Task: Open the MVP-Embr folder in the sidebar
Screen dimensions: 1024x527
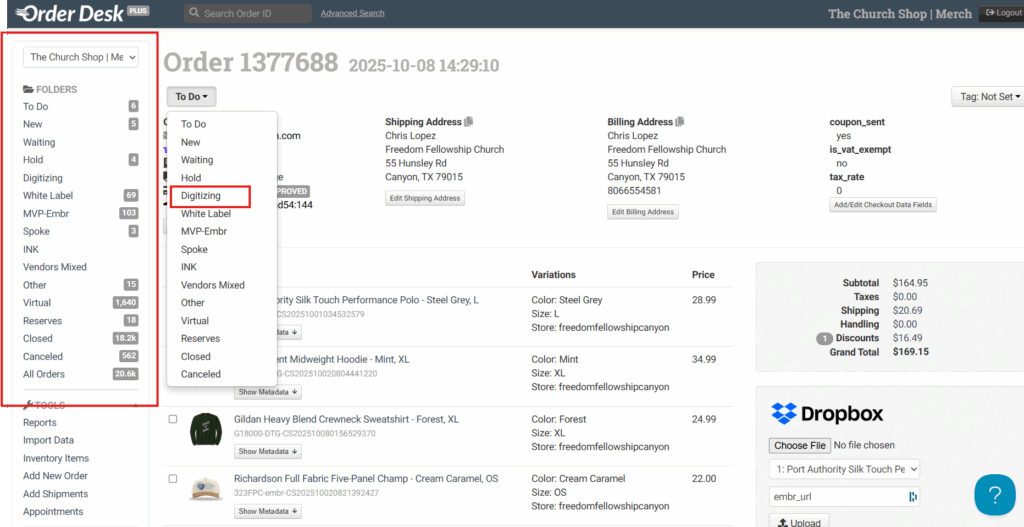Action: [x=46, y=213]
